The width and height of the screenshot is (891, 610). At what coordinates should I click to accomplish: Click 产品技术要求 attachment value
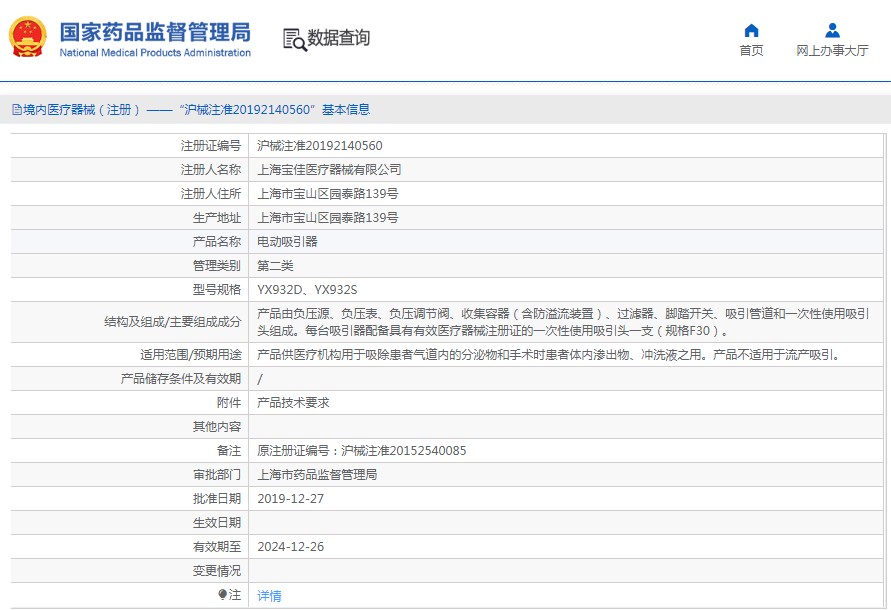[293, 402]
